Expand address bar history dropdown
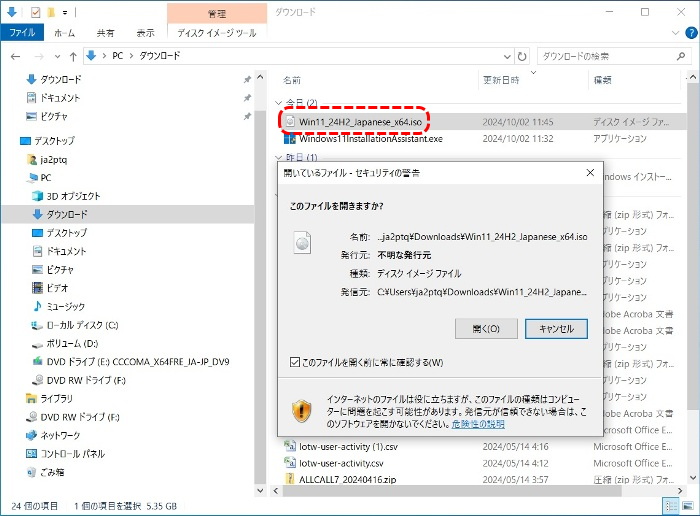700x516 pixels. (x=507, y=56)
